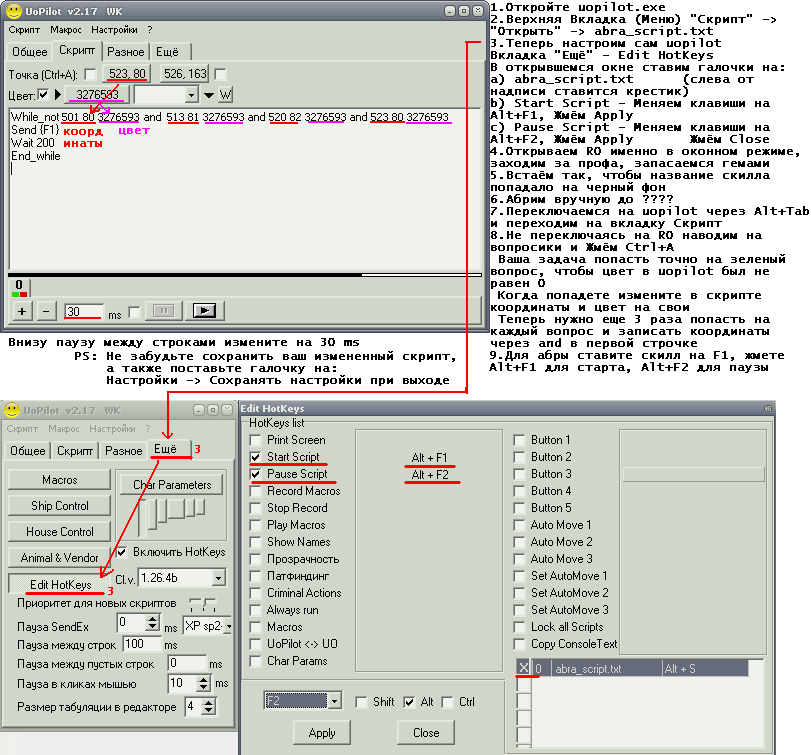The height and width of the screenshot is (755, 811).
Task: Start the script with the play button
Action: point(204,311)
